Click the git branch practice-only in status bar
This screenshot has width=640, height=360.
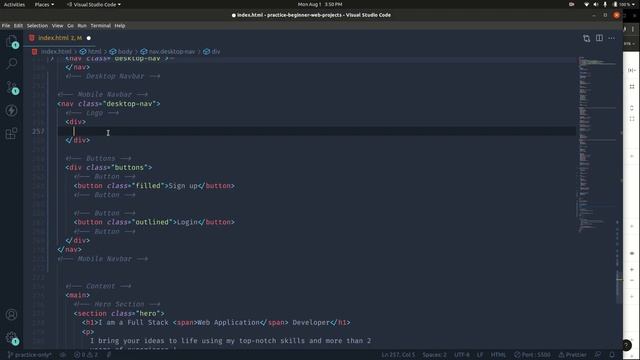[29, 355]
